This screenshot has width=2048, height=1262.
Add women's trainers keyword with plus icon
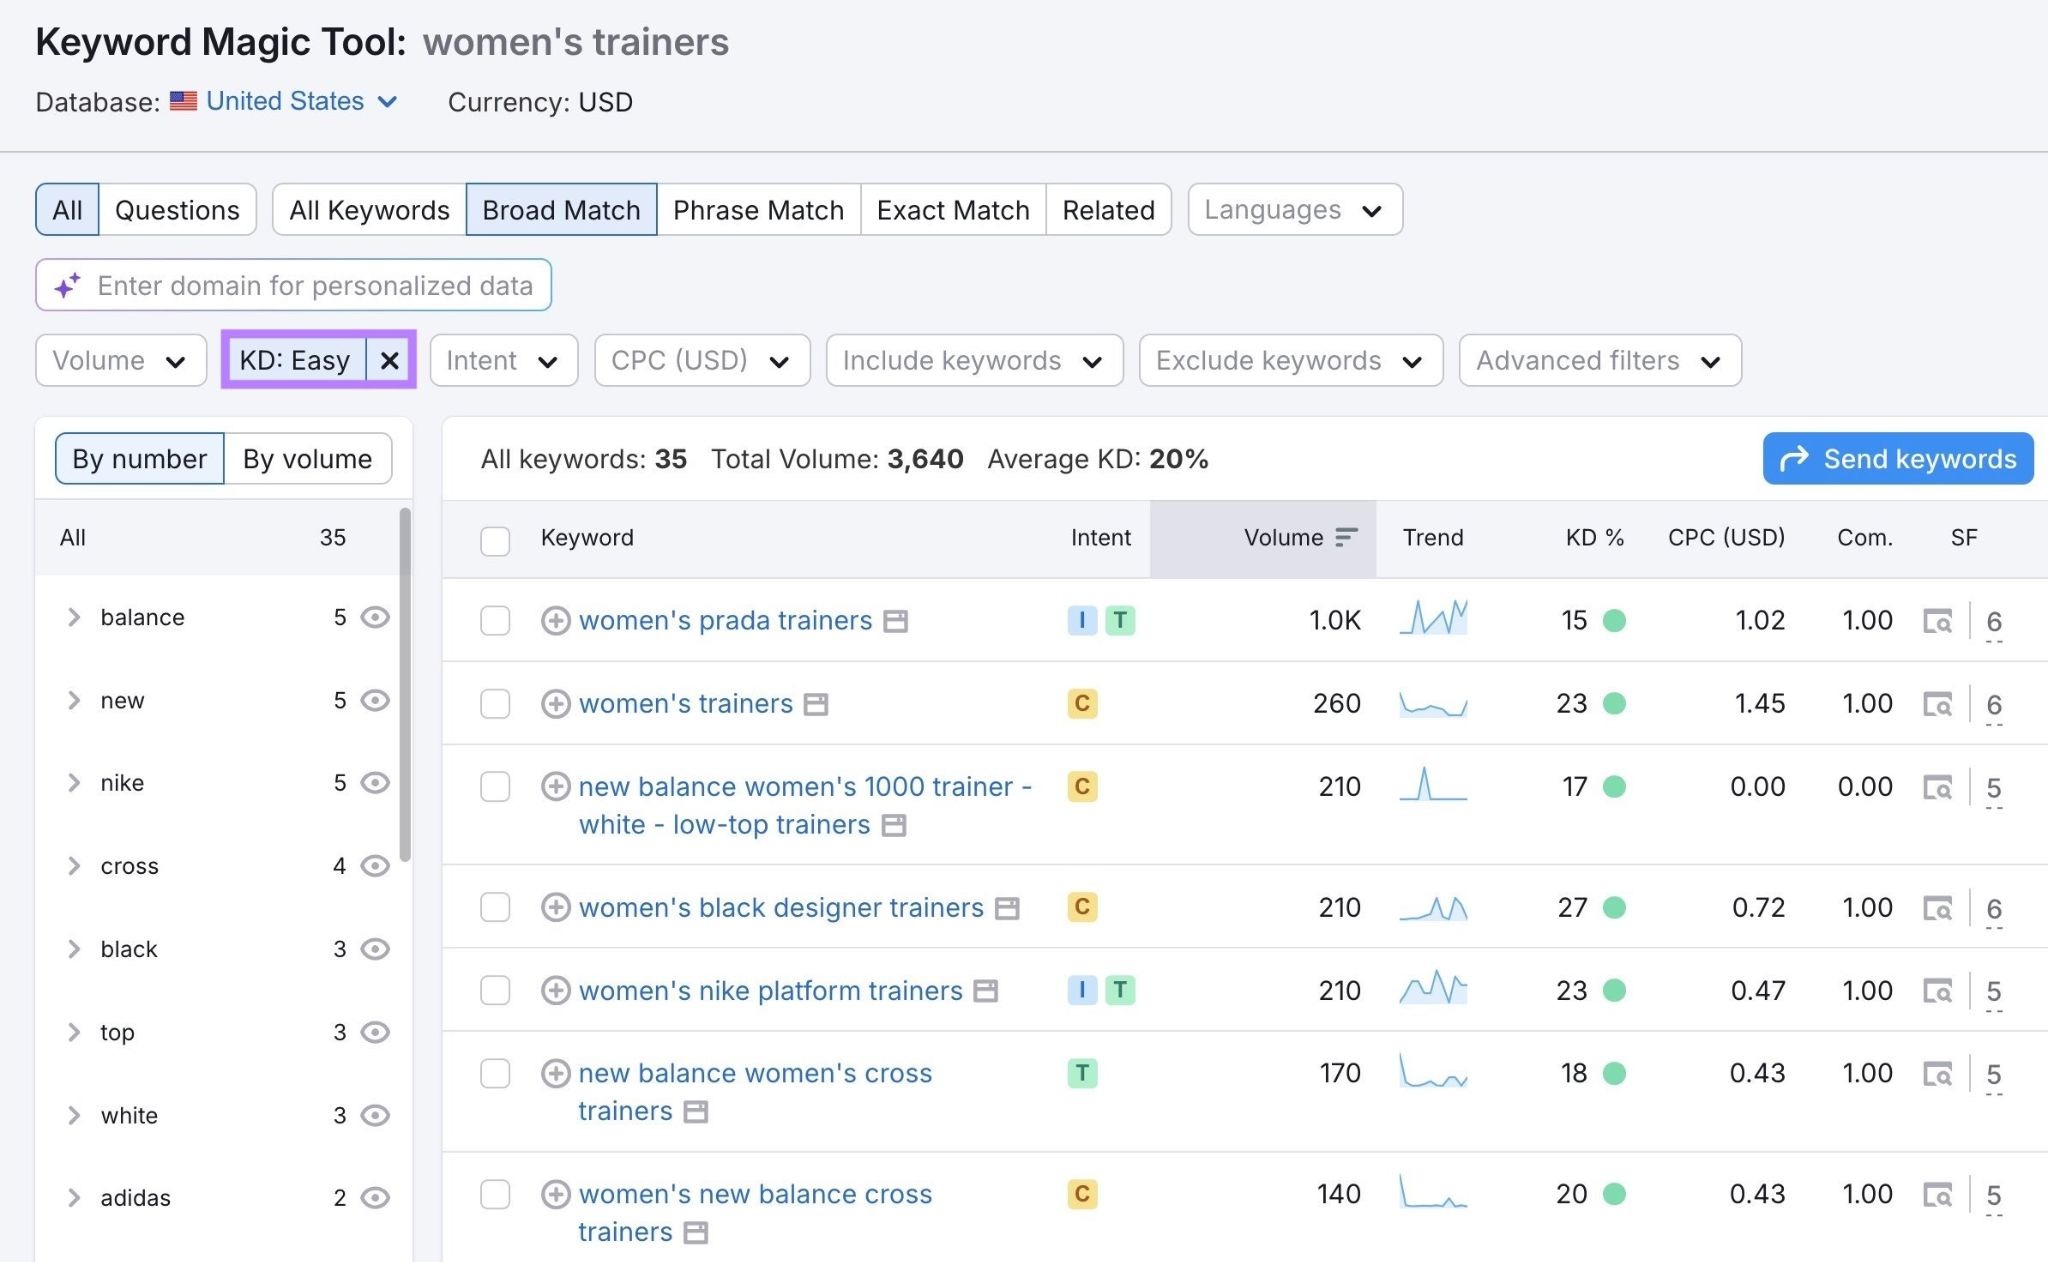coord(555,704)
